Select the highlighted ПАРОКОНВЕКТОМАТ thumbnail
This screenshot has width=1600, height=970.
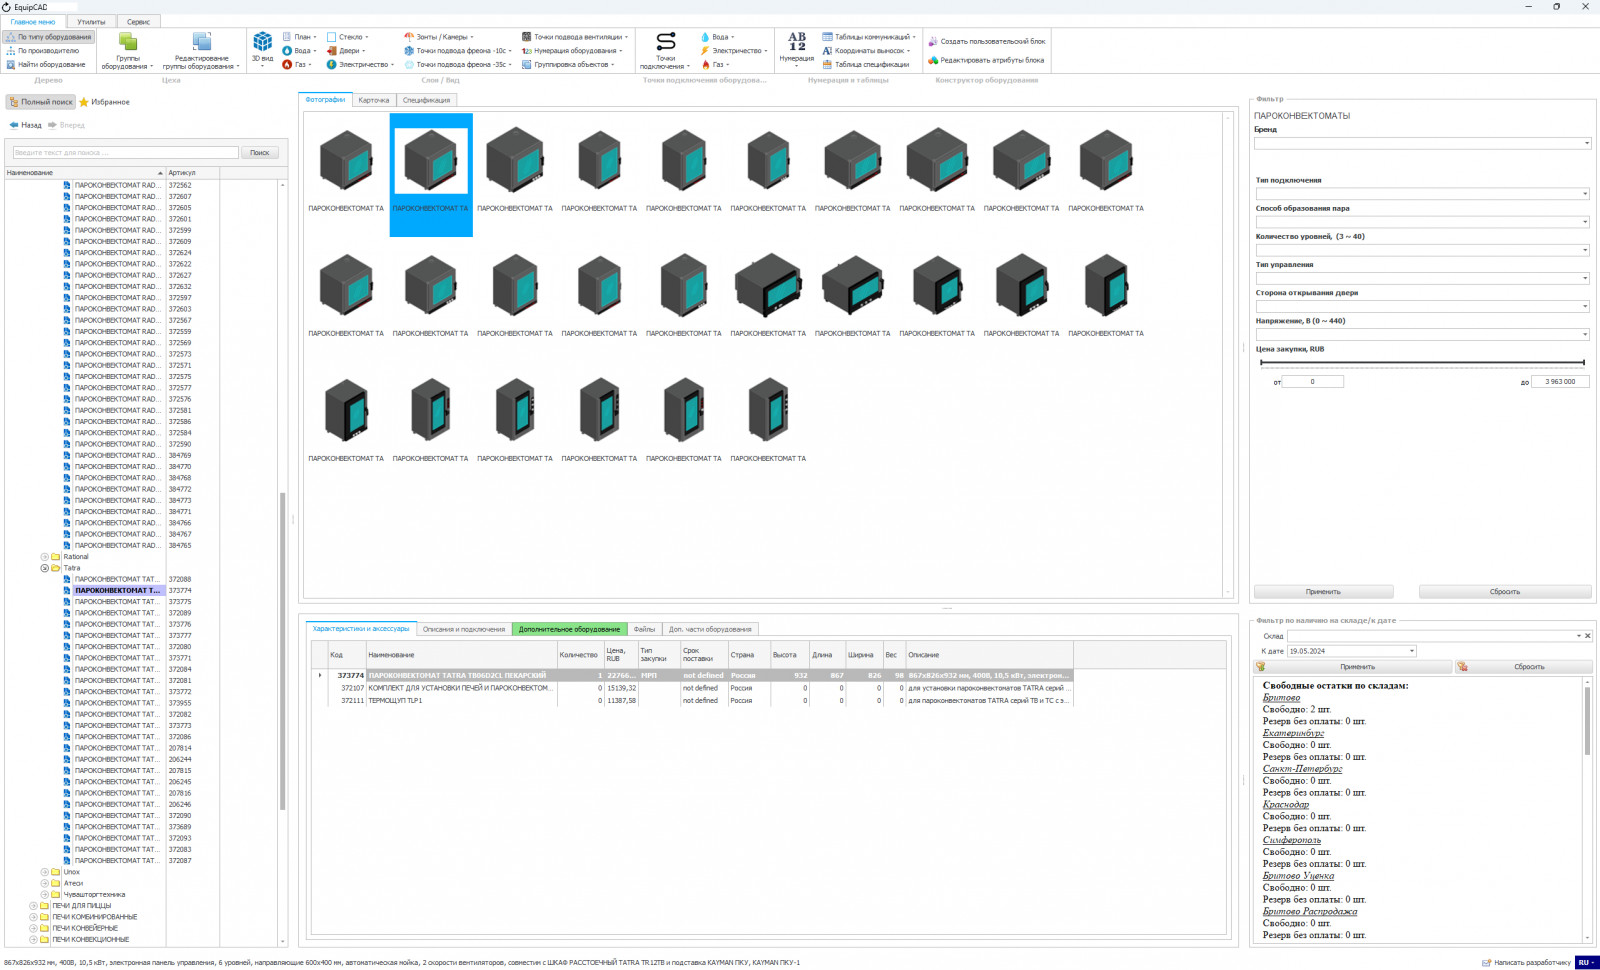pyautogui.click(x=431, y=175)
